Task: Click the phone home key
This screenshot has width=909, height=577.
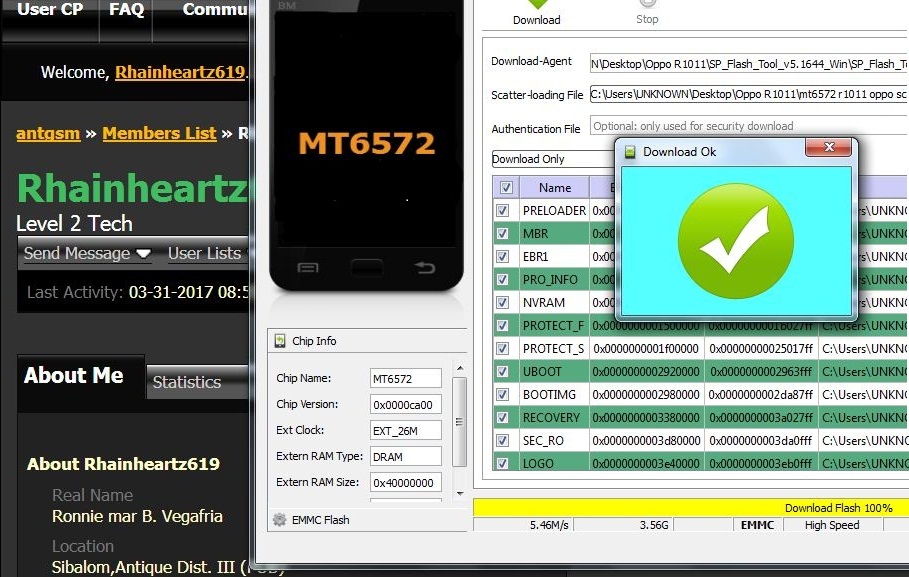Action: coord(366,267)
